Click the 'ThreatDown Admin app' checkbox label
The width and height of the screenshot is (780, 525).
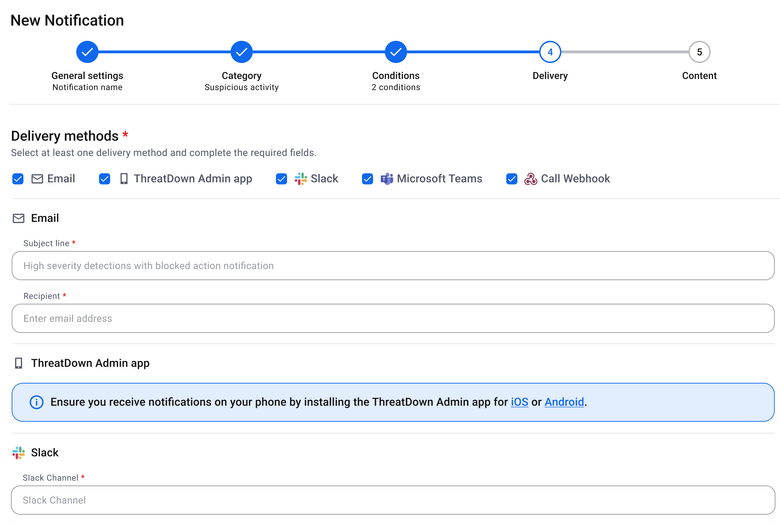(x=193, y=179)
